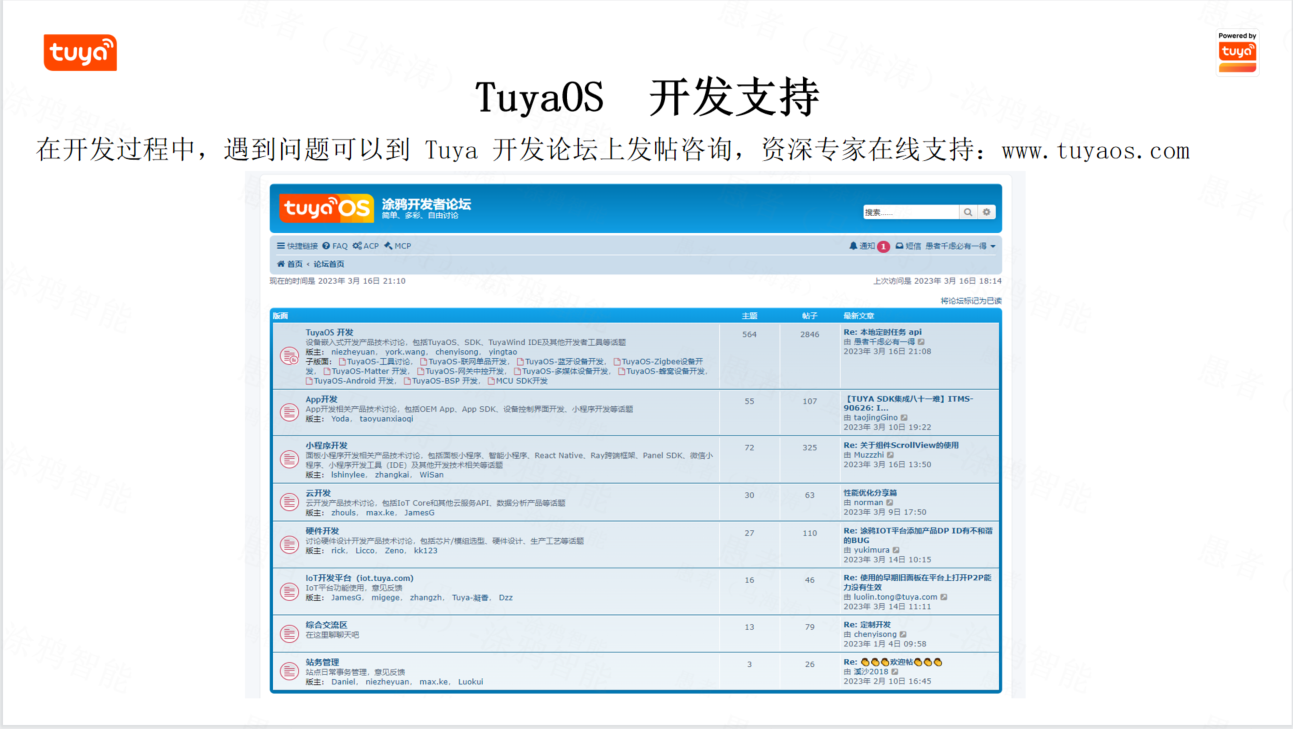Click the IoT开发平台 forum status icon
The image size is (1293, 729).
(x=289, y=591)
